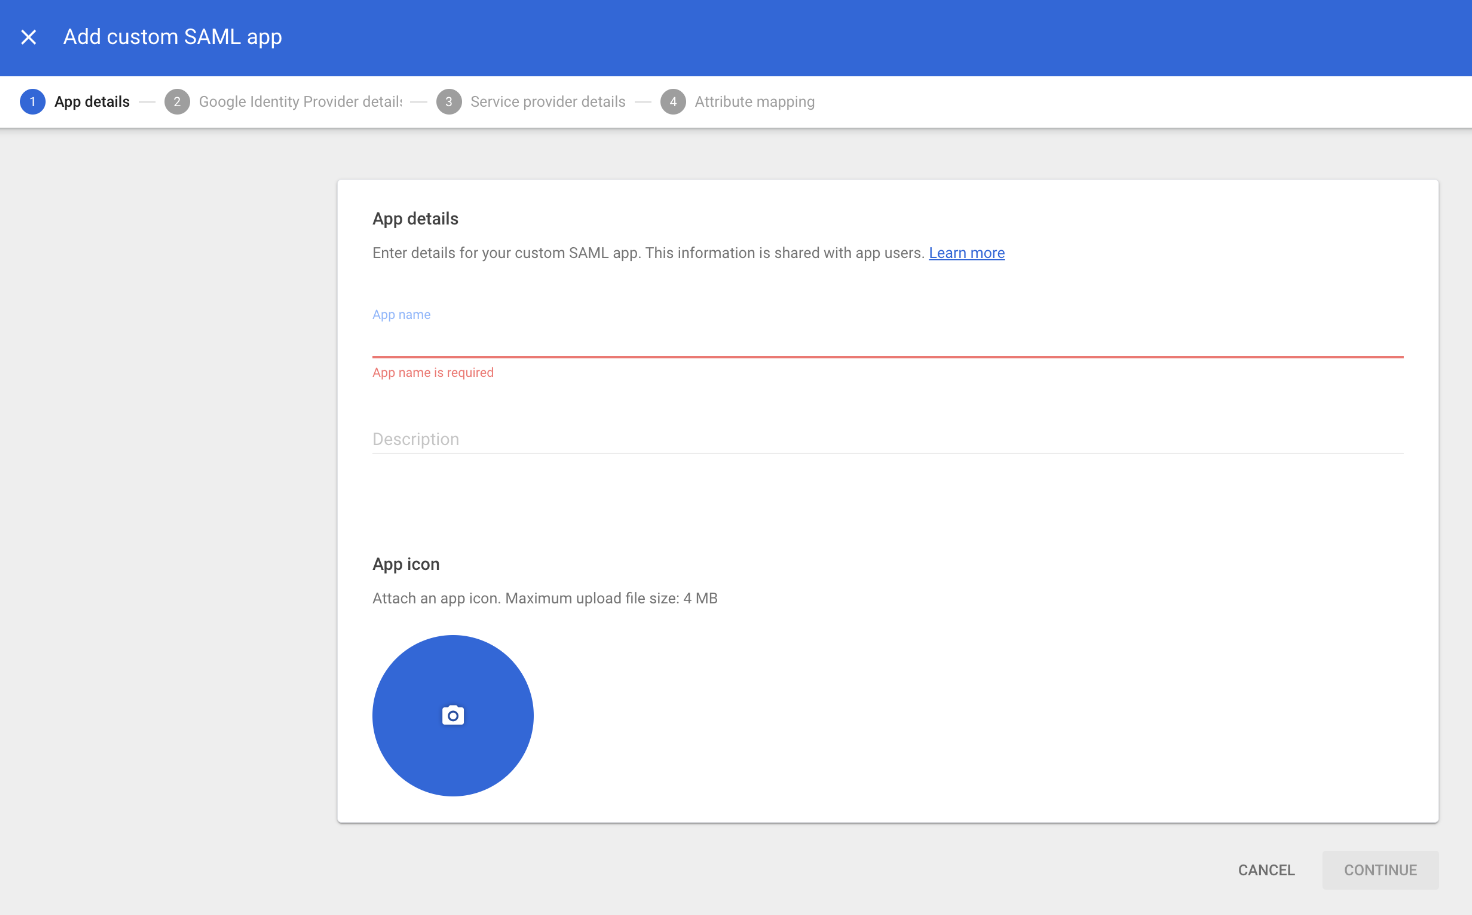Click the maximum upload file size text

click(x=545, y=599)
